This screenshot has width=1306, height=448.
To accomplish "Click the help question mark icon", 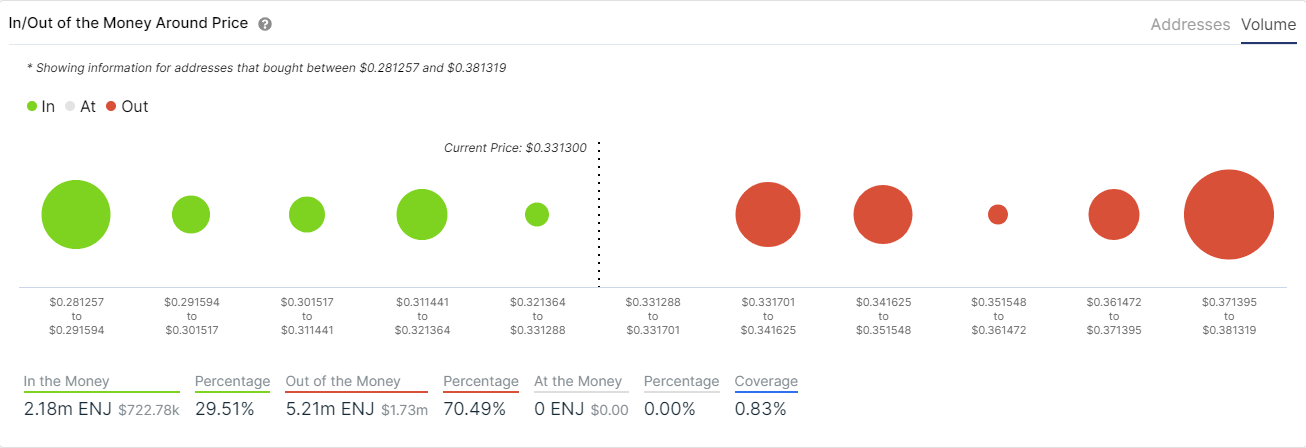I will [x=265, y=24].
